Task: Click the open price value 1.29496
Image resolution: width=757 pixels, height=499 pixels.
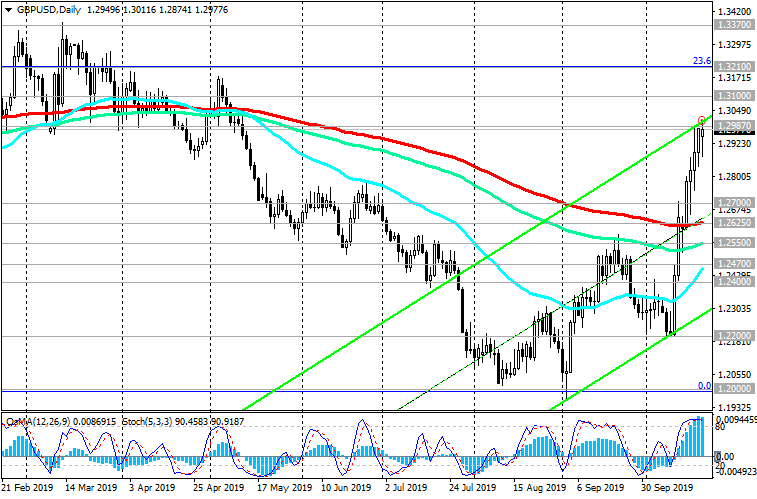Action: point(103,10)
